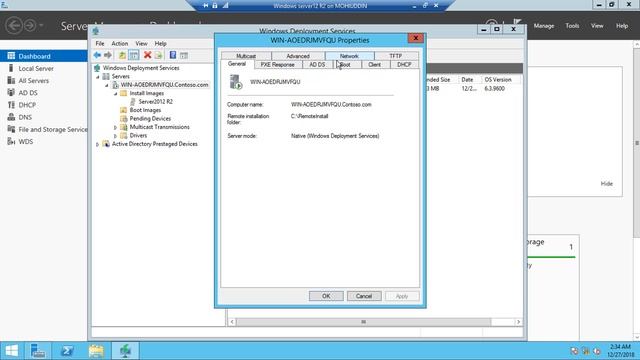Close the Properties dialog with red X
The width and height of the screenshot is (640, 360).
click(x=416, y=38)
